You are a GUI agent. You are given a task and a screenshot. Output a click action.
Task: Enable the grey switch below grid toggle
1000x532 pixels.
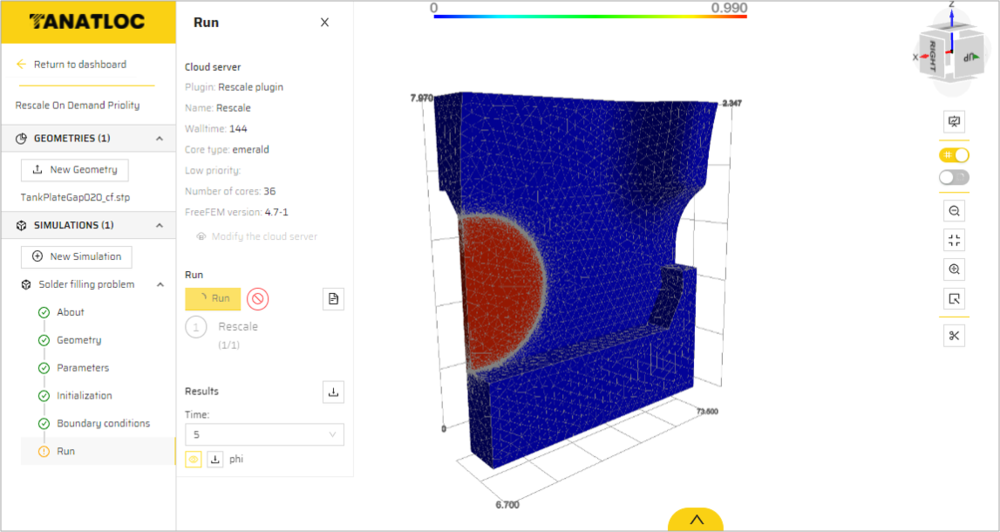coord(954,177)
